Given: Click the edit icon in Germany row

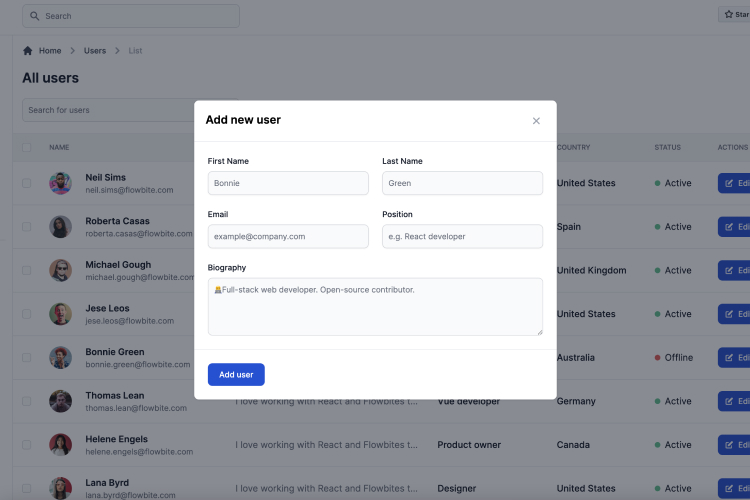Looking at the screenshot, I should (728, 401).
